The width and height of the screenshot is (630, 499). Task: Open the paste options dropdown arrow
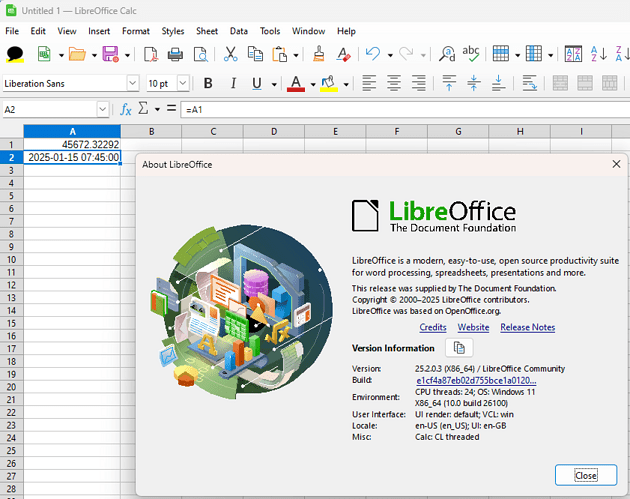pyautogui.click(x=296, y=55)
